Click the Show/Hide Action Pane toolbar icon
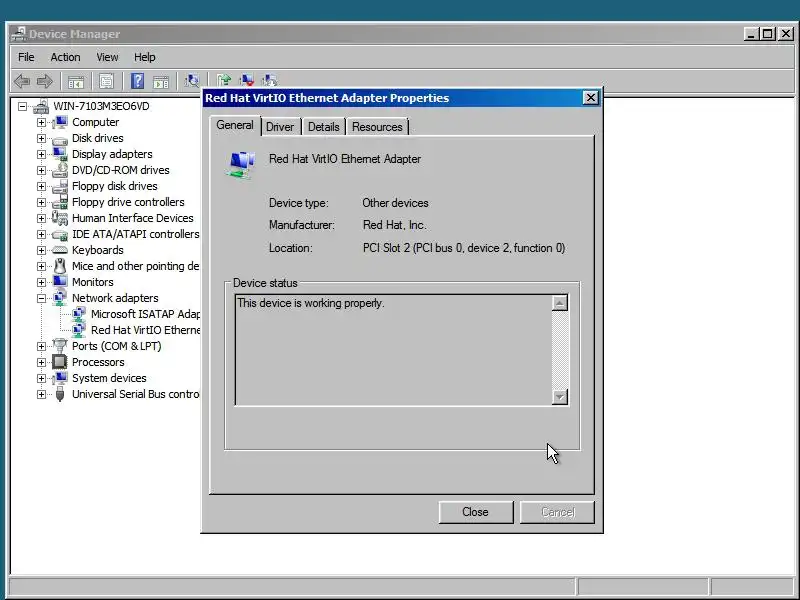Screen dimensions: 800x600 click(x=161, y=81)
